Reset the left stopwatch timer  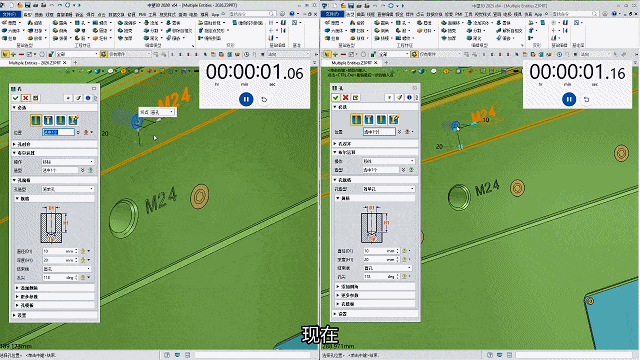click(264, 99)
